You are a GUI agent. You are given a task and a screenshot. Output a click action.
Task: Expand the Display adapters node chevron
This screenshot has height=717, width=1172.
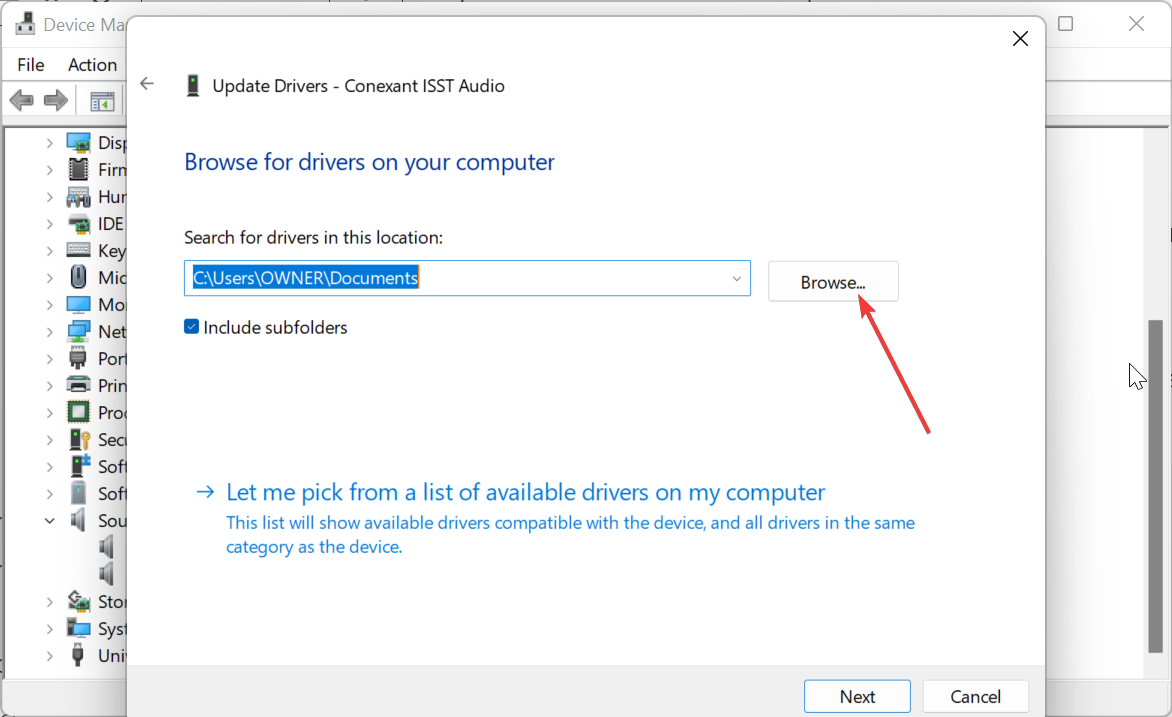tap(49, 143)
